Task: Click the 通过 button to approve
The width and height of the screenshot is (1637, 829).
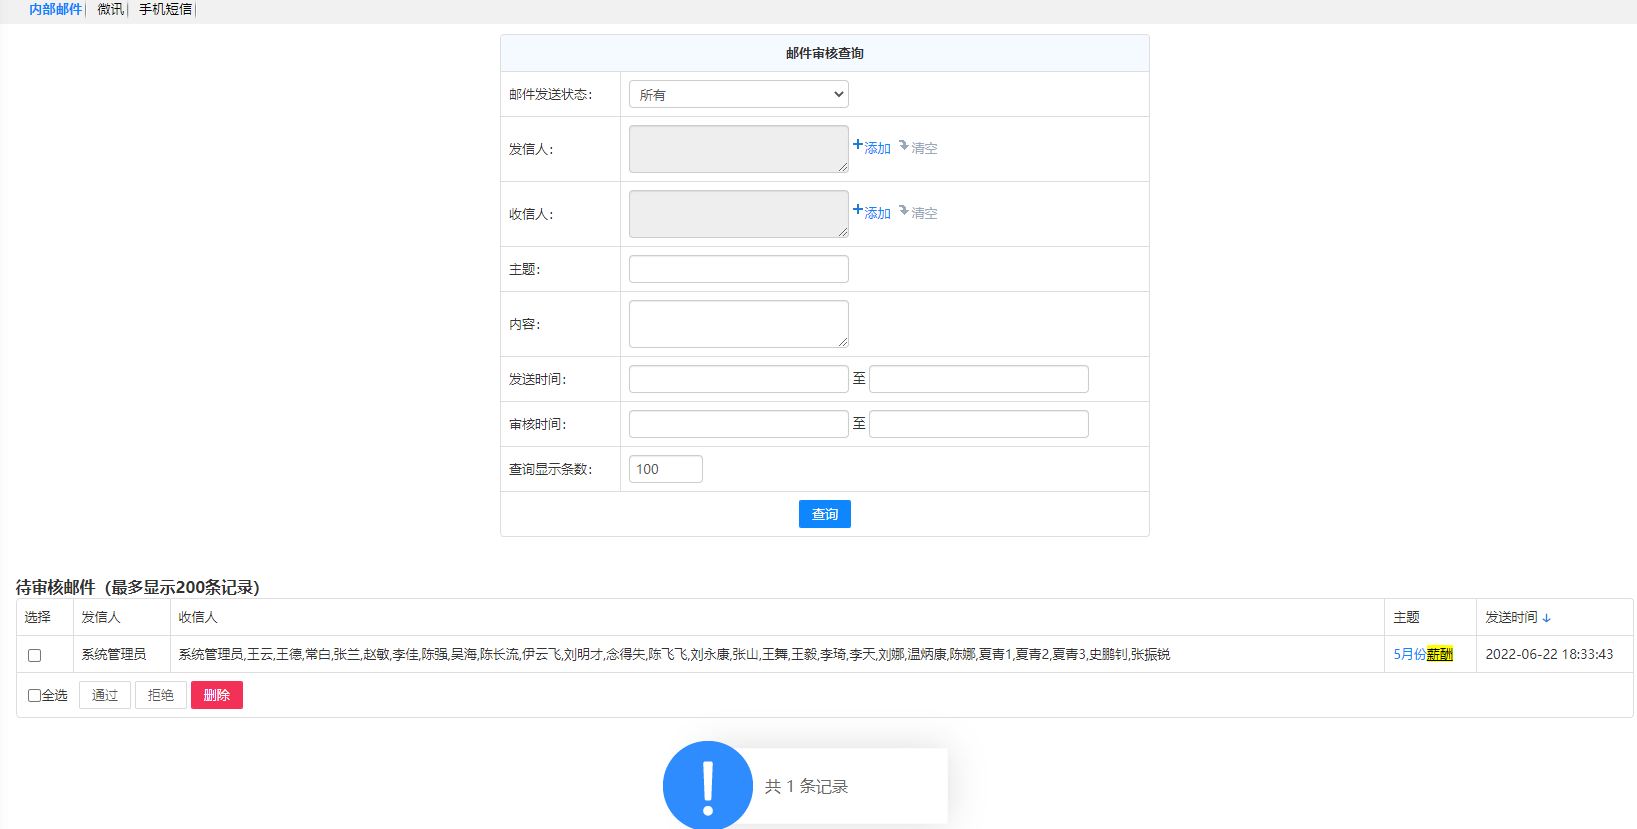Action: tap(105, 695)
